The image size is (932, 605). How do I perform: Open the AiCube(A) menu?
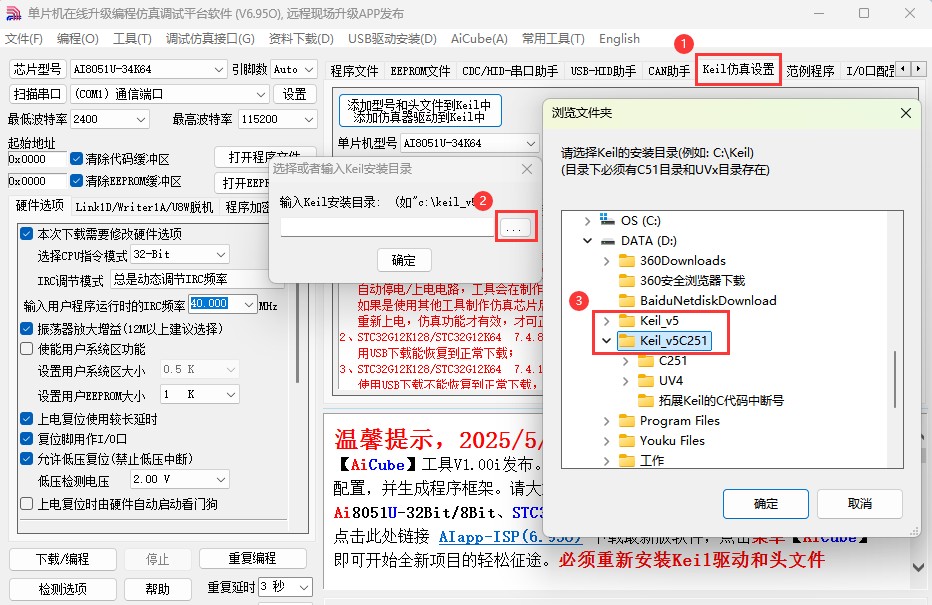point(479,39)
